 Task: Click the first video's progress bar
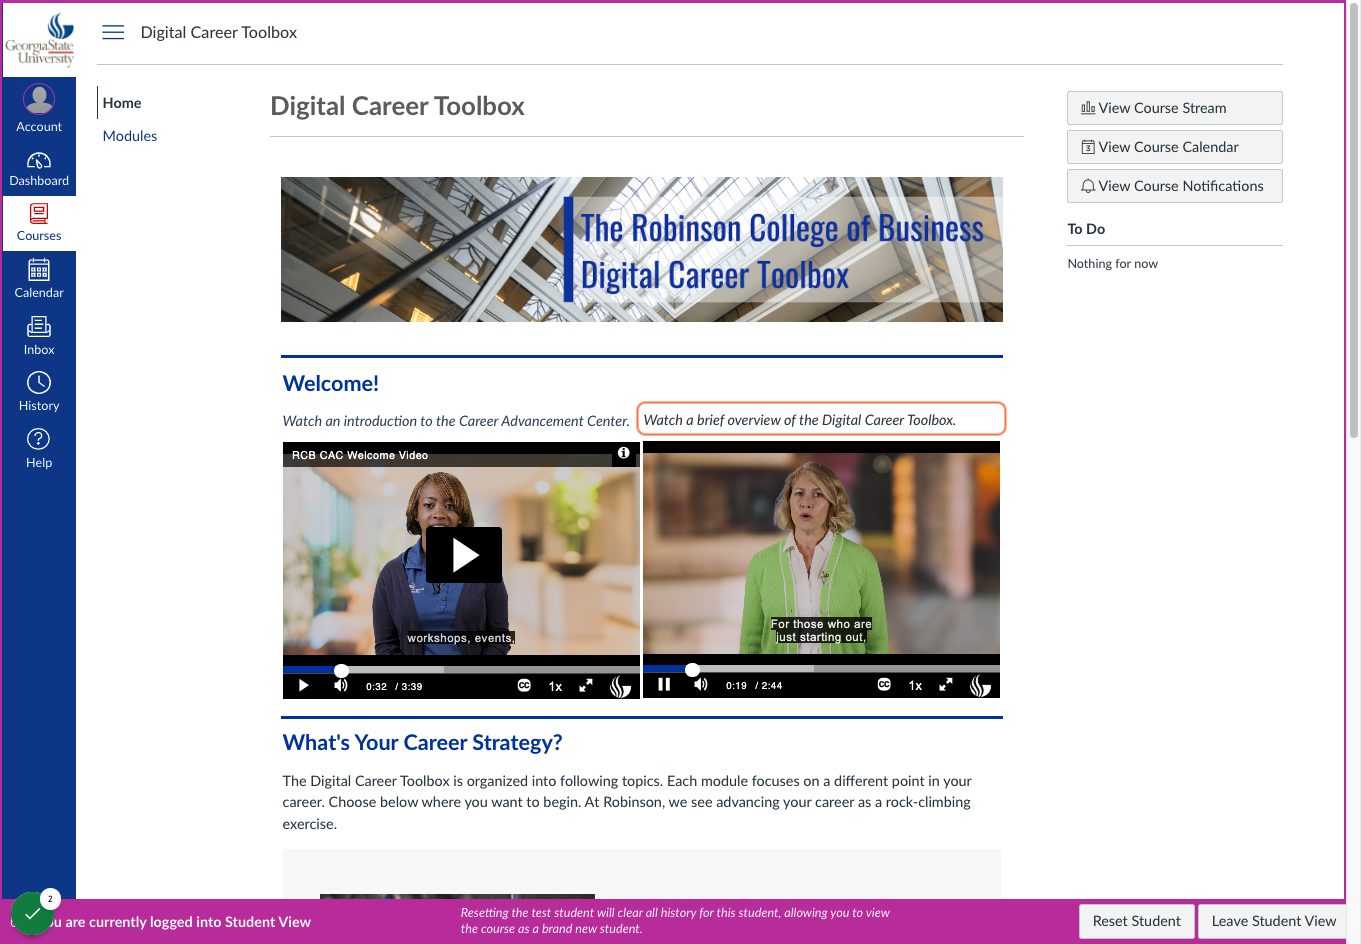(x=461, y=669)
